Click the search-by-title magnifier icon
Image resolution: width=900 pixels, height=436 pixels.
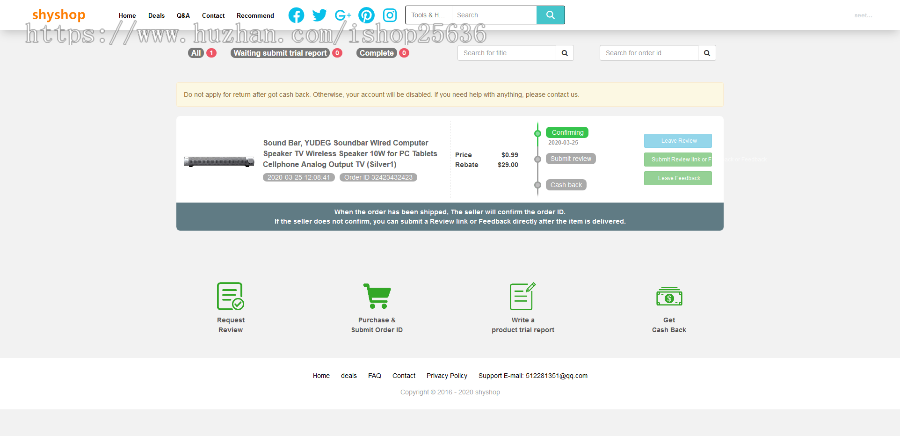tap(565, 53)
